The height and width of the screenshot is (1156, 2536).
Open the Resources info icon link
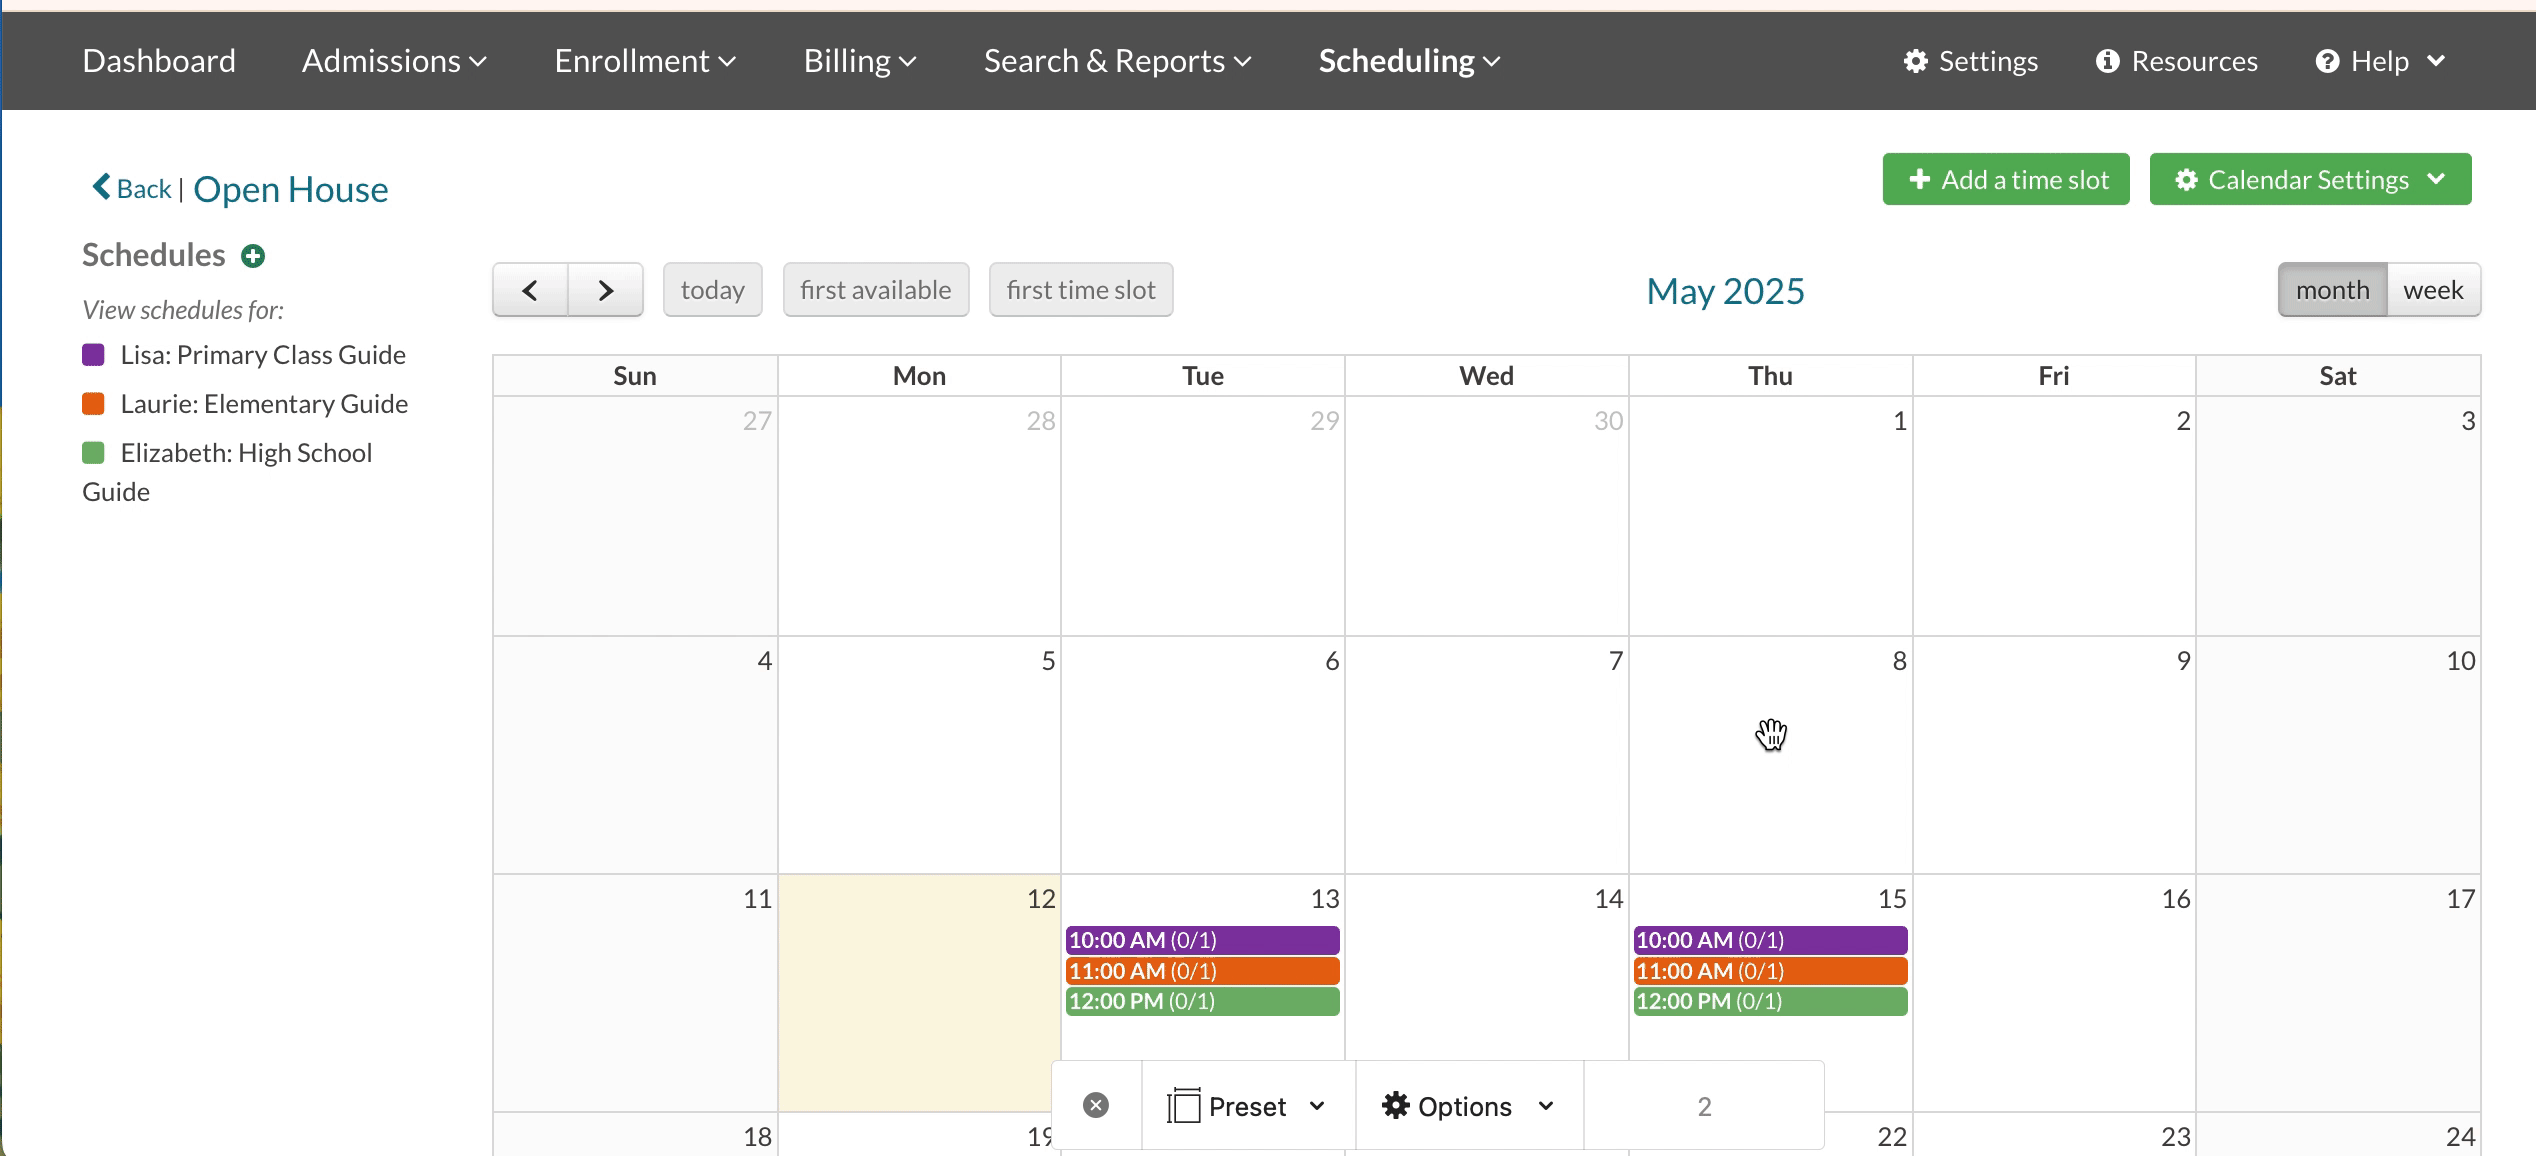coord(2107,61)
